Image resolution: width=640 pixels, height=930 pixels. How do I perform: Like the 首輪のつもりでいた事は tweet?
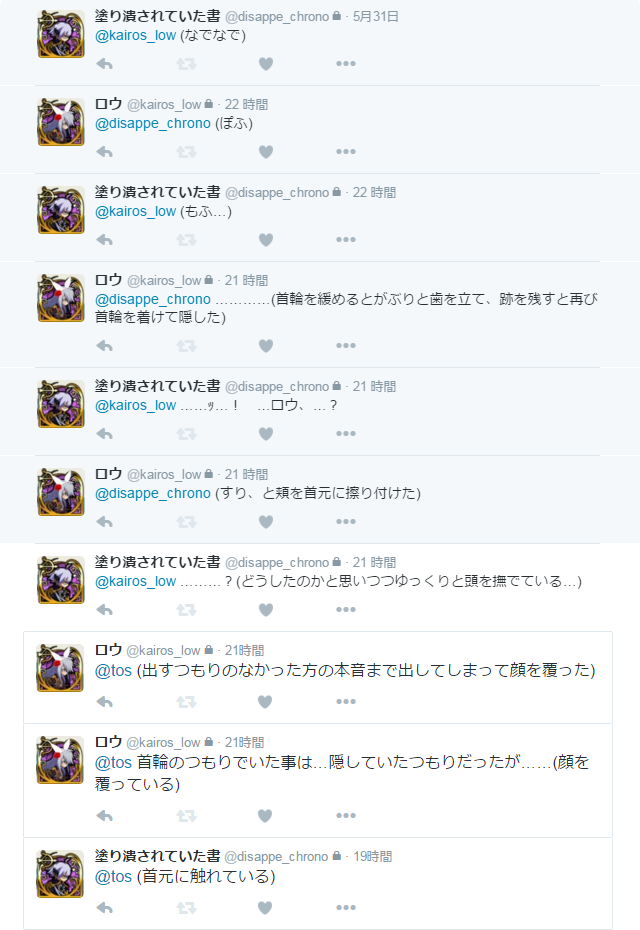(x=265, y=816)
